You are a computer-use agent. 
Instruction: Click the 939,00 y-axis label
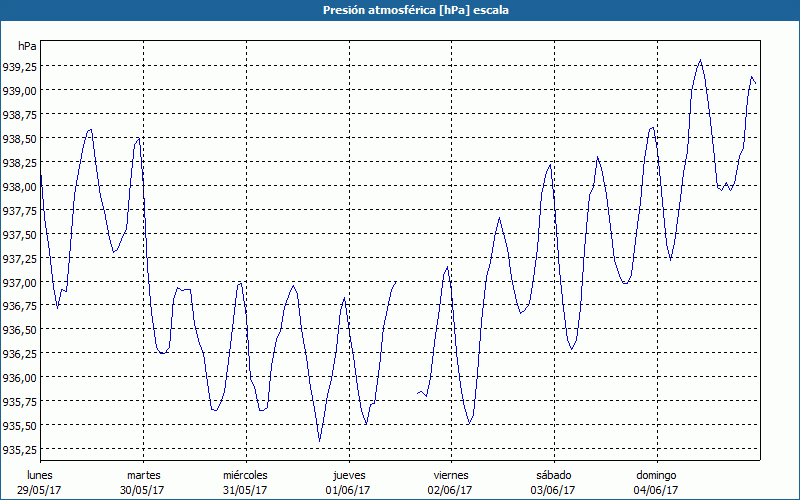[x=20, y=91]
